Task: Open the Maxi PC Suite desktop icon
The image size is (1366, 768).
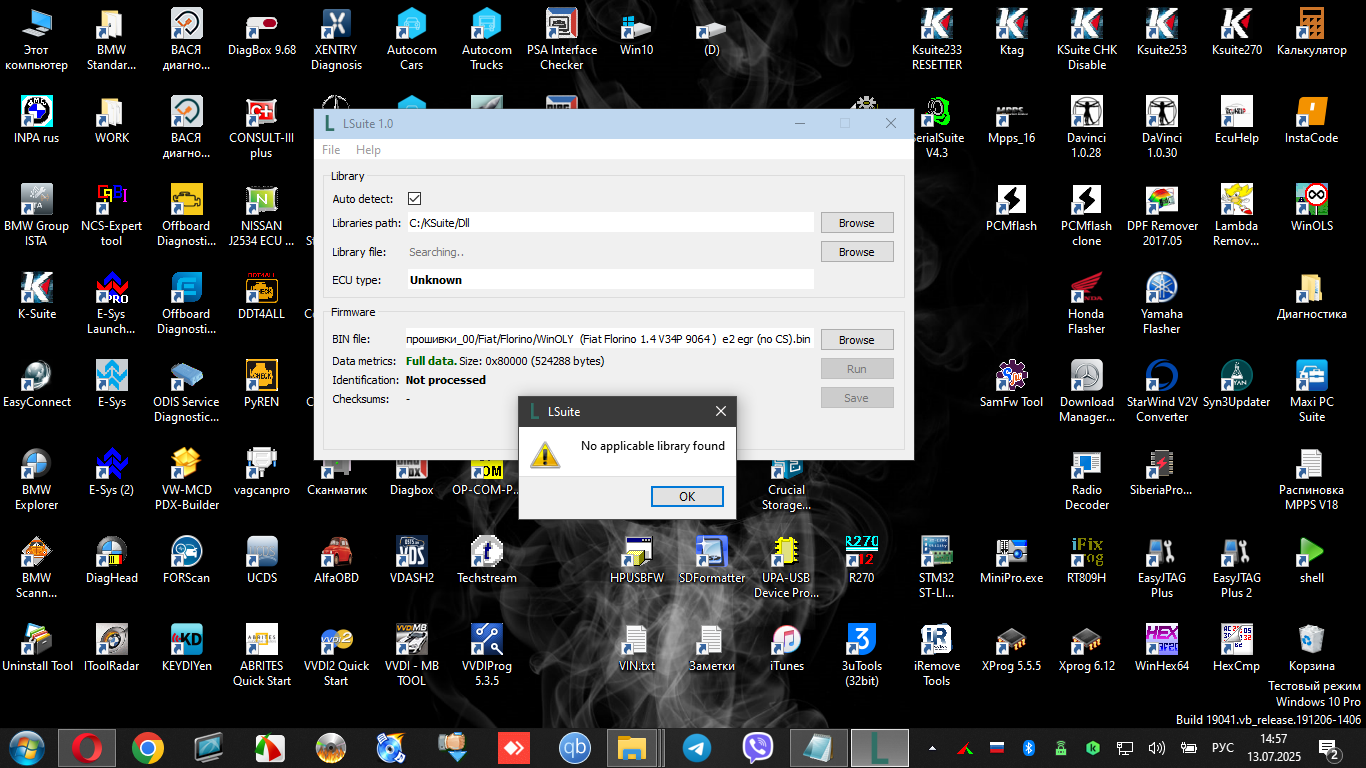Action: click(x=1312, y=392)
